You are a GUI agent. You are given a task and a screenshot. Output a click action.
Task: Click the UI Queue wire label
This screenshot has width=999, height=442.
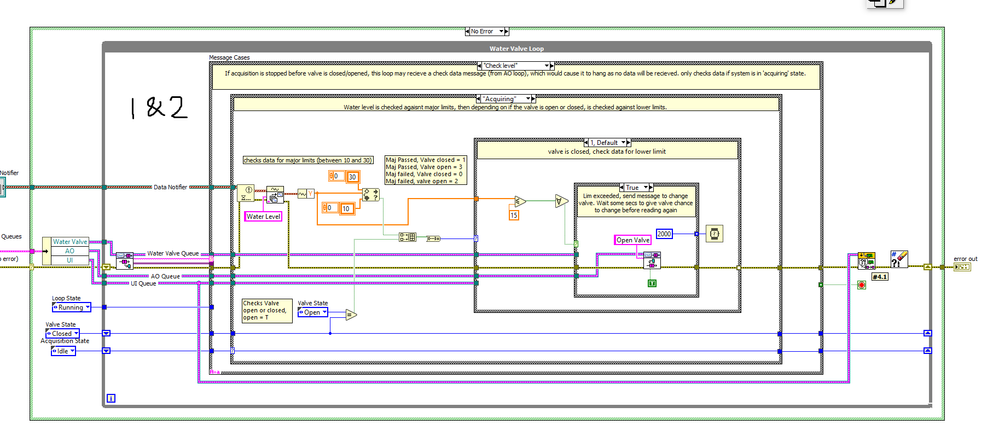coord(143,283)
